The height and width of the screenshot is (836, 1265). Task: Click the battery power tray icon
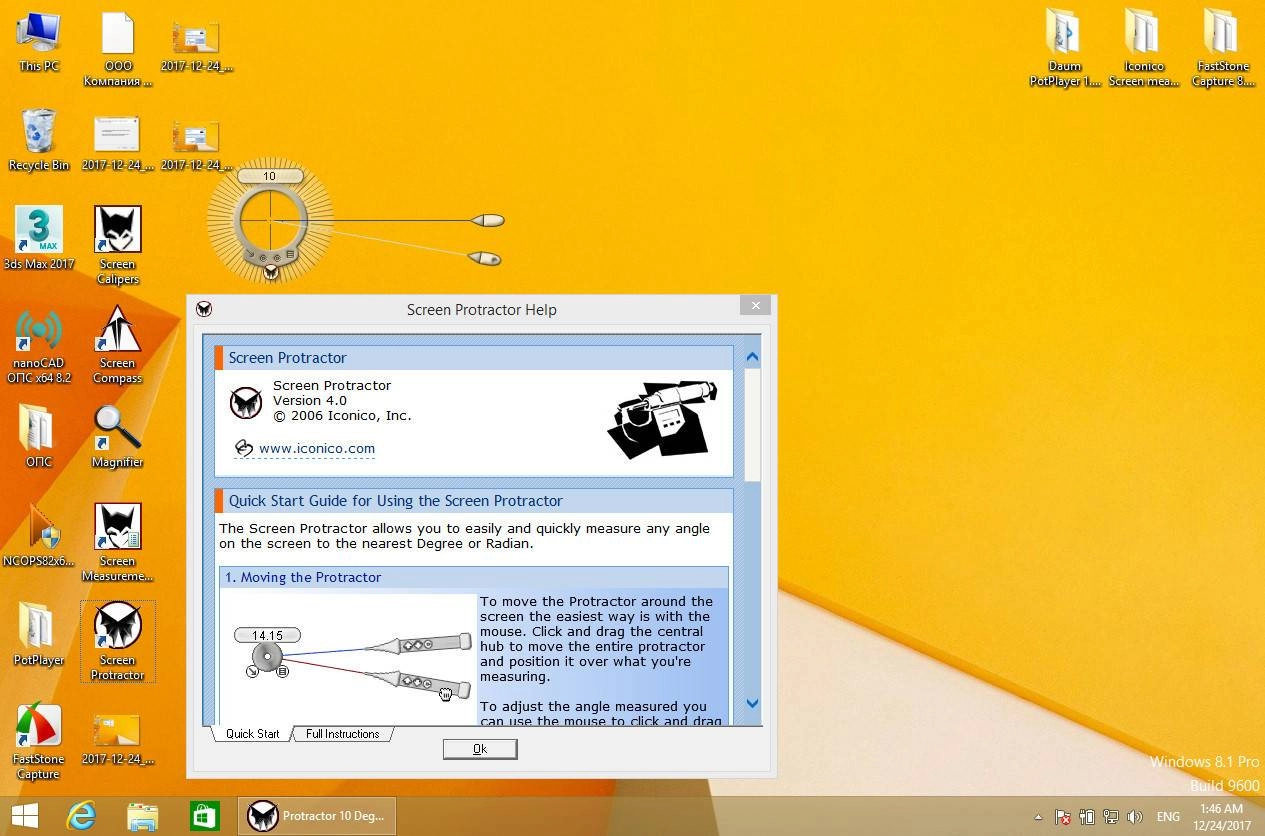coord(1087,817)
